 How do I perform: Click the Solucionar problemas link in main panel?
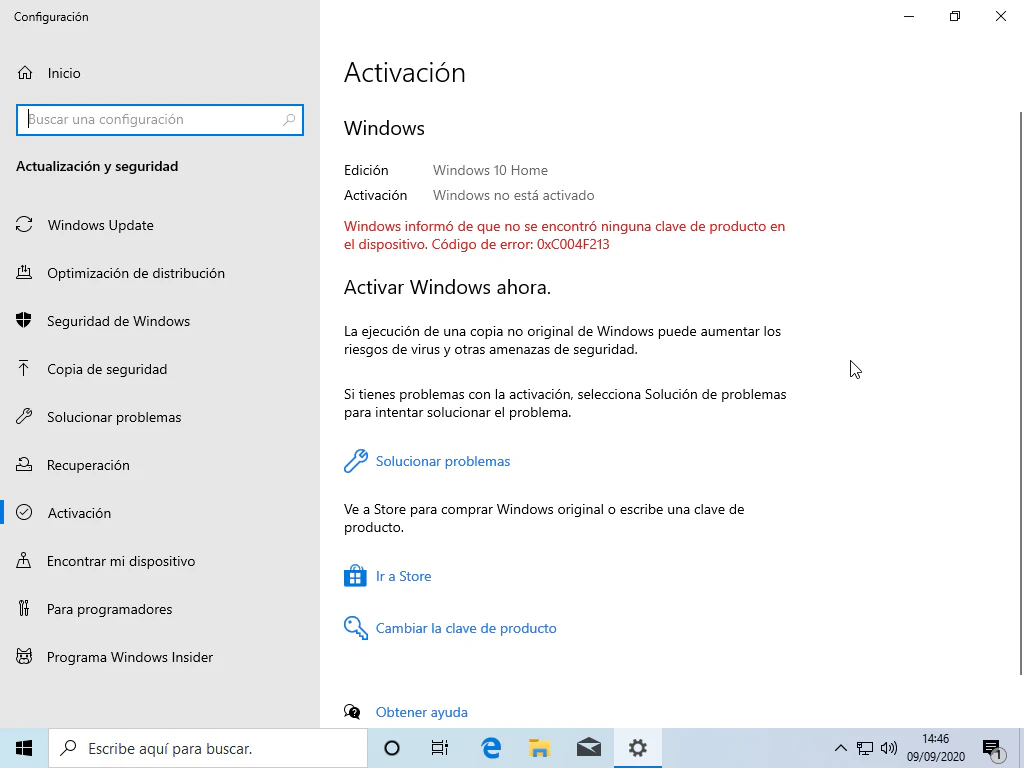(x=442, y=461)
